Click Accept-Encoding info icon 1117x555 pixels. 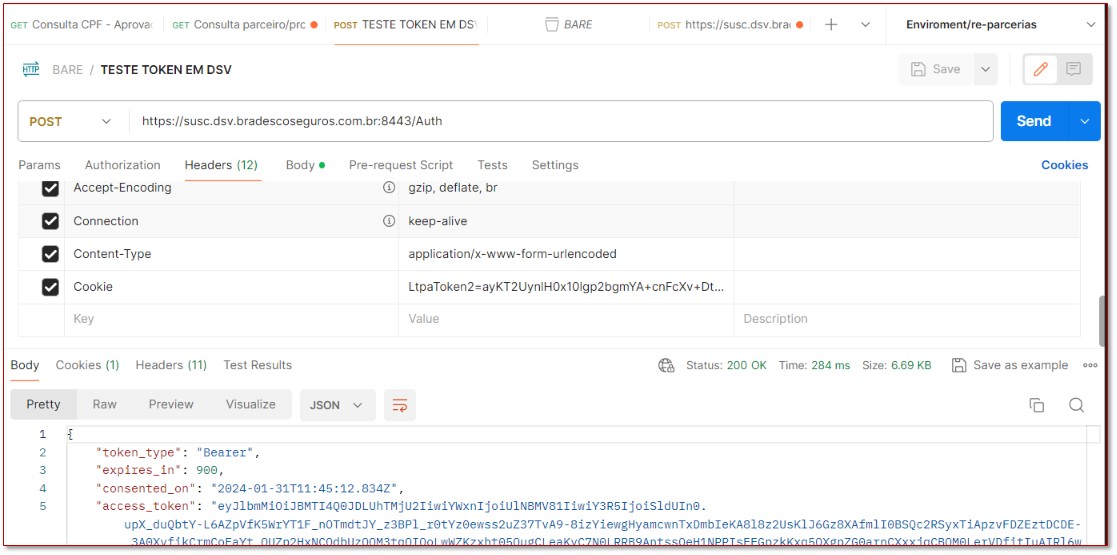point(389,188)
